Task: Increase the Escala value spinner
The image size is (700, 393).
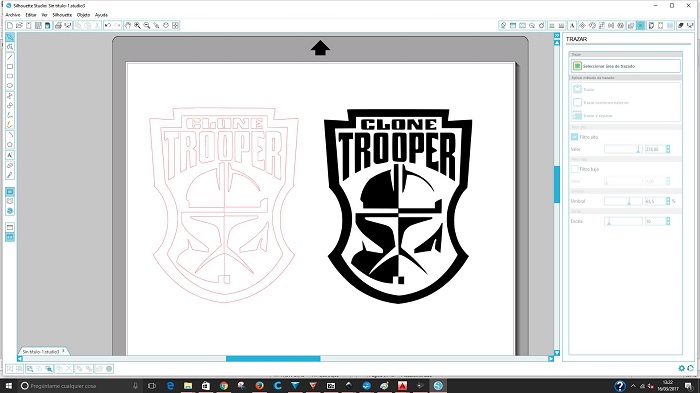Action: coord(668,219)
